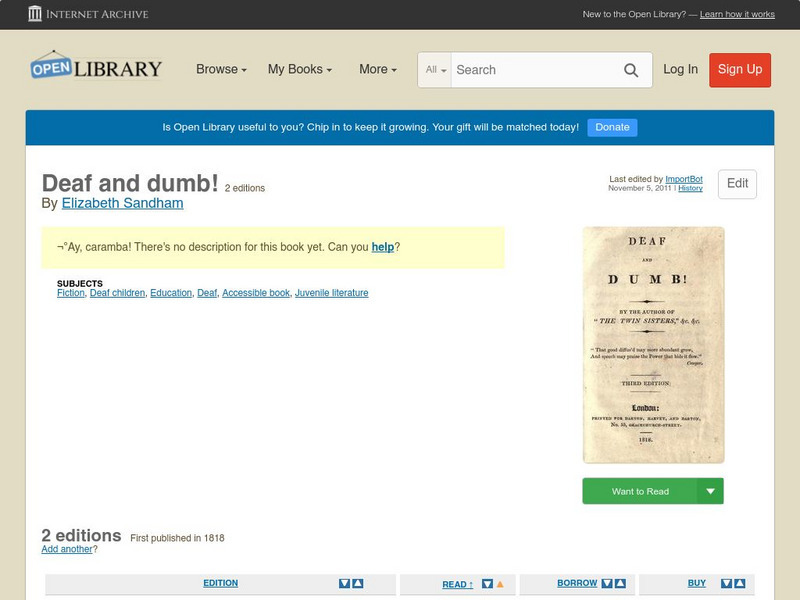Image resolution: width=800 pixels, height=600 pixels.
Task: Expand the Want to Read options arrow
Action: point(710,491)
